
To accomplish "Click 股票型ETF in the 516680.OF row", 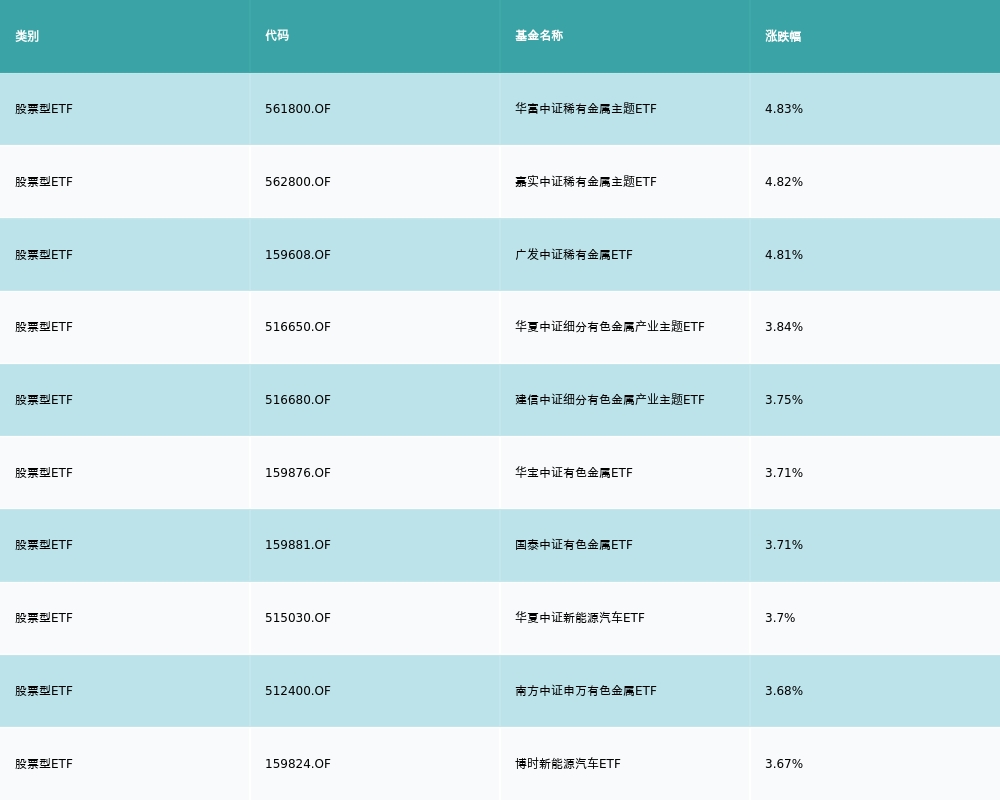I will (x=44, y=400).
